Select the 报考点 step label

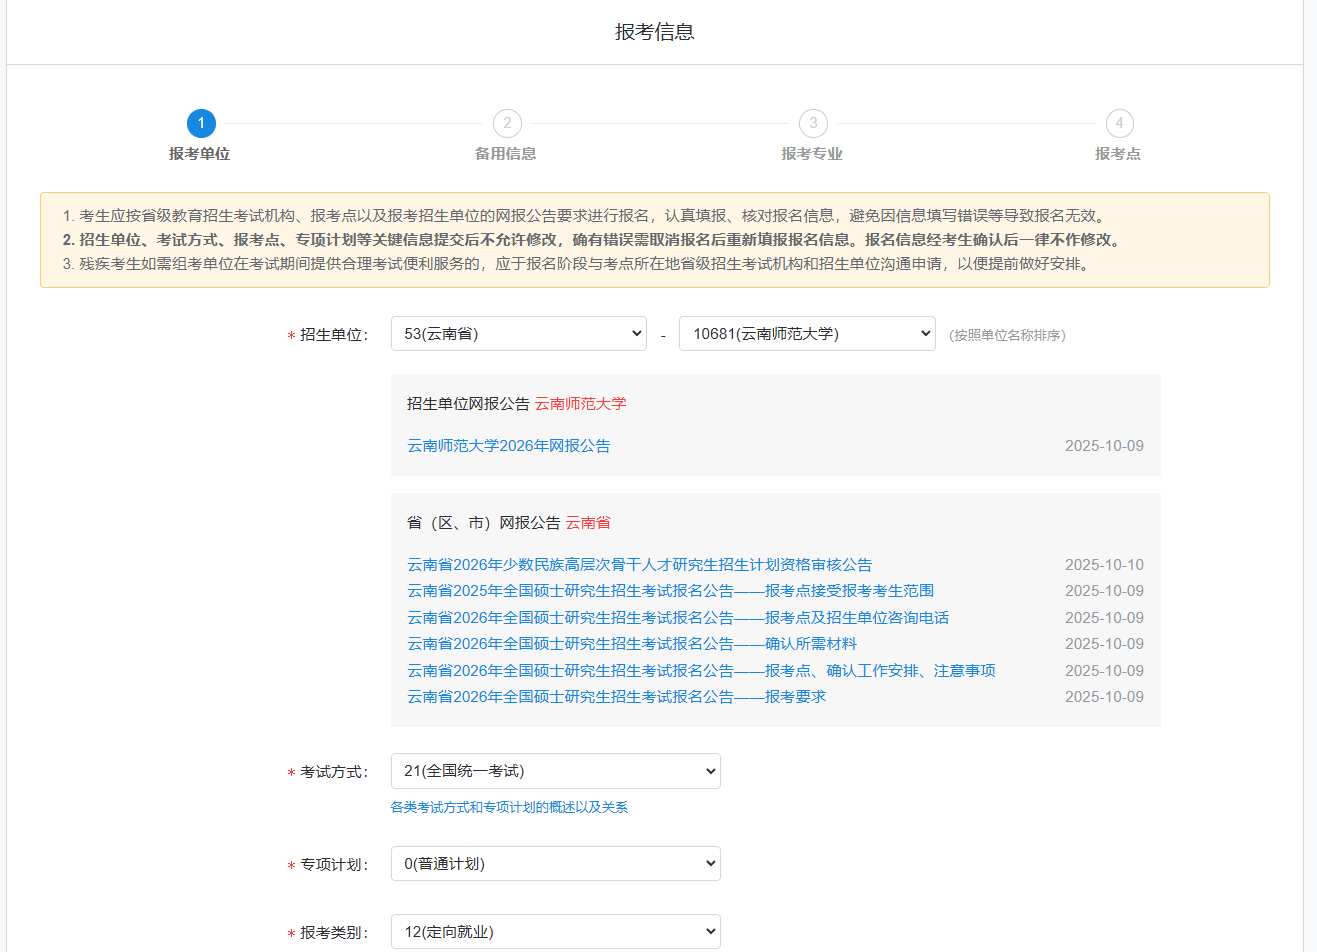1118,154
